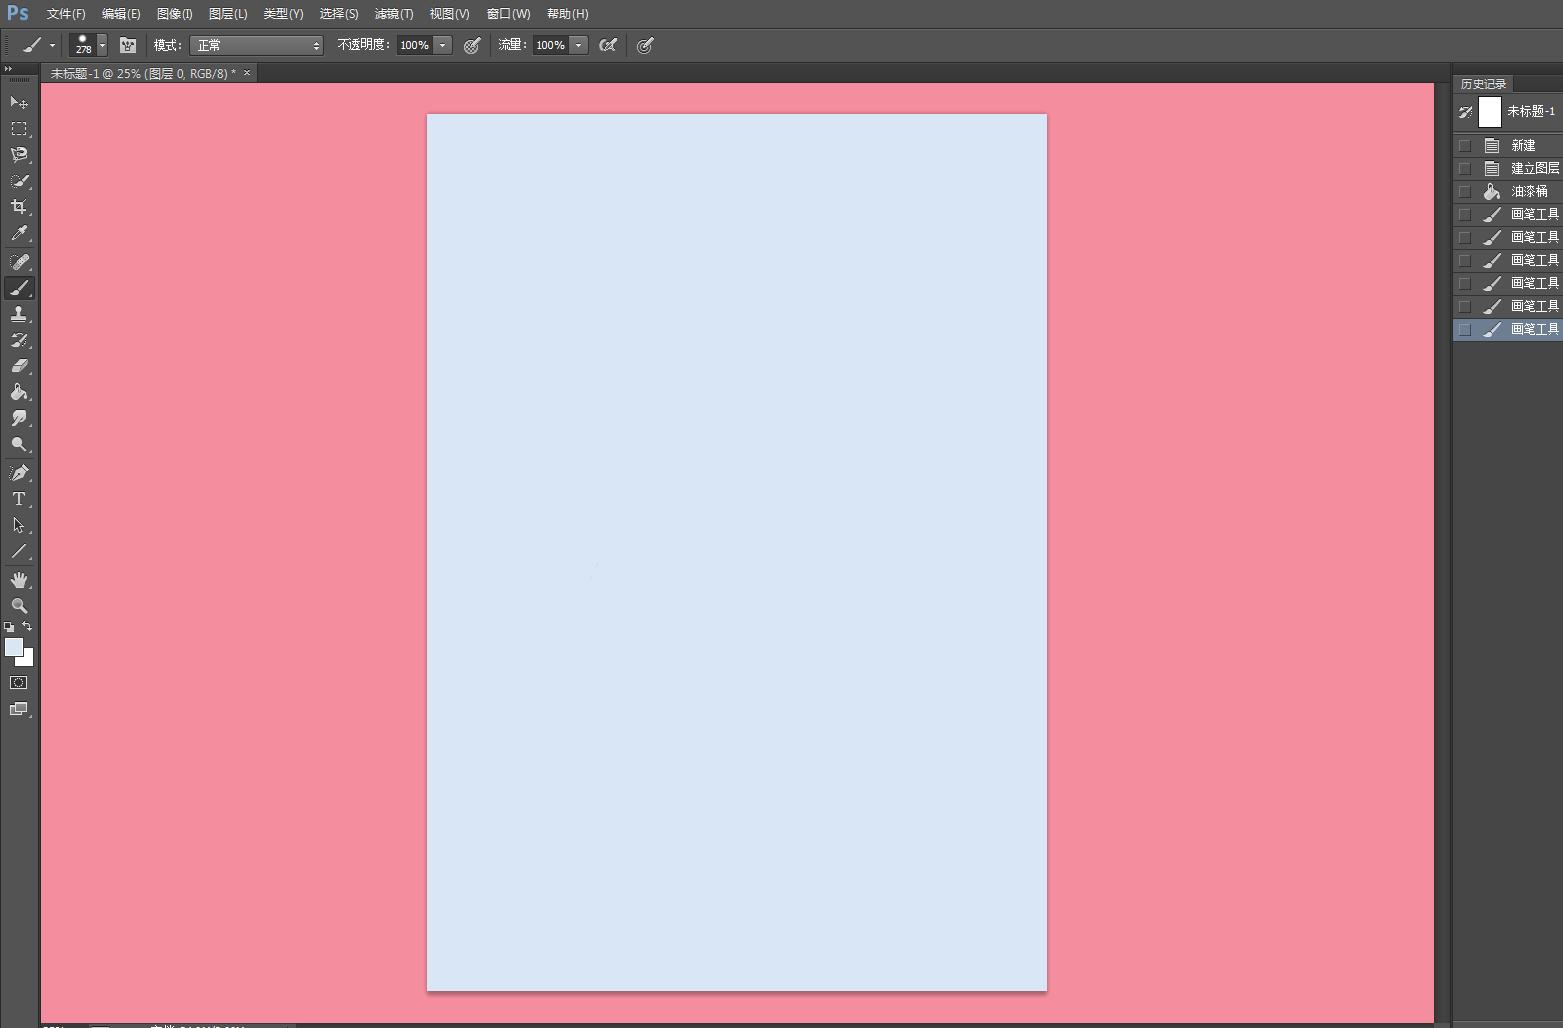Viewport: 1563px width, 1028px height.
Task: Open the 图像(I) menu
Action: (x=175, y=14)
